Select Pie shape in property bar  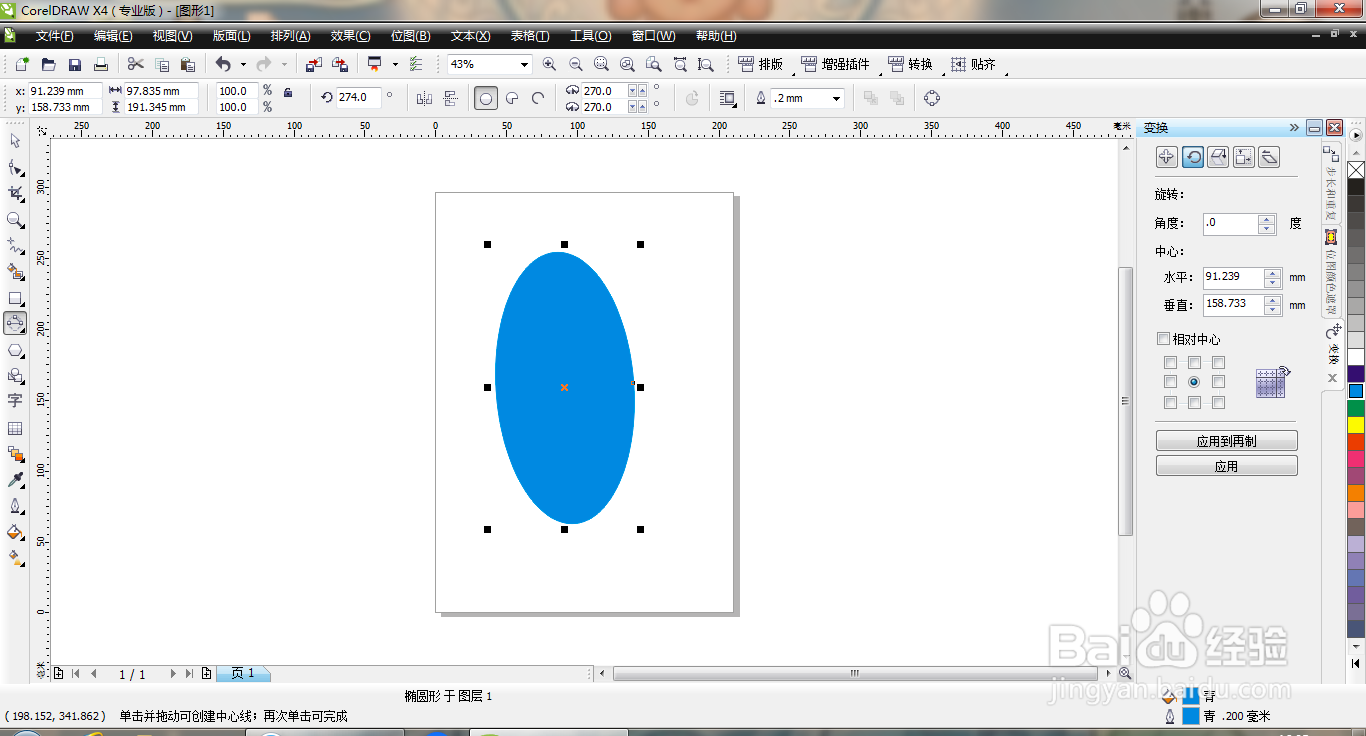coord(512,98)
